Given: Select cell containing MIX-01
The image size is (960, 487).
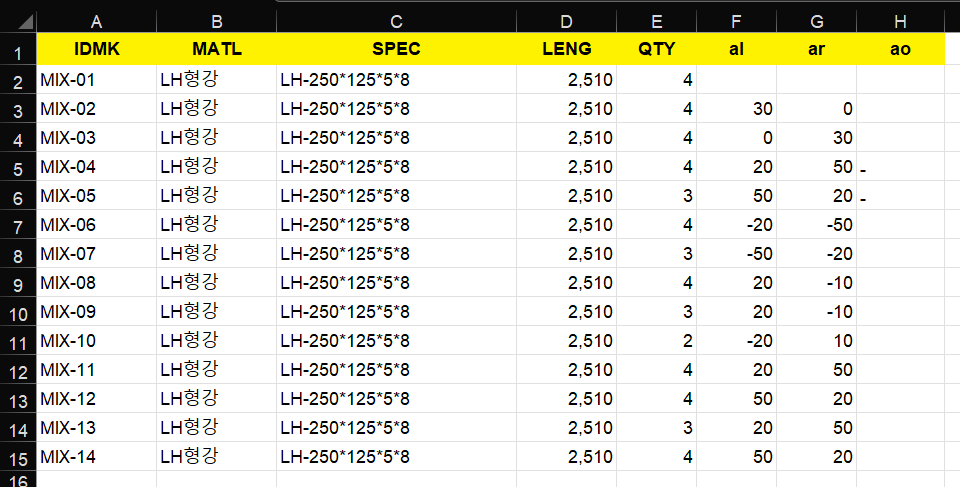Looking at the screenshot, I should click(96, 80).
